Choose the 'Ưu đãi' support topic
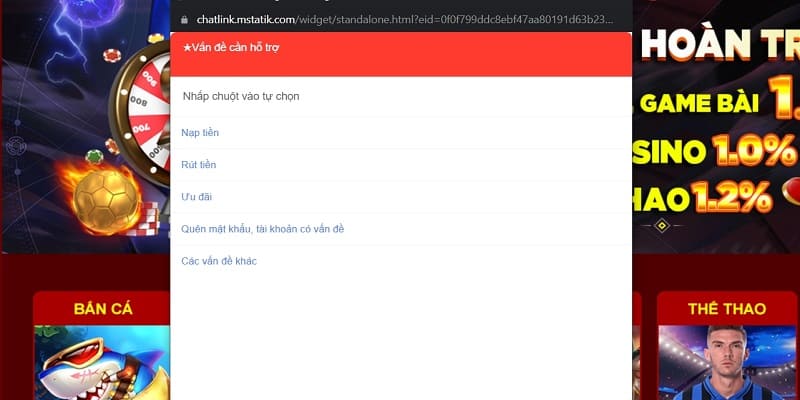800x400 pixels. (196, 197)
